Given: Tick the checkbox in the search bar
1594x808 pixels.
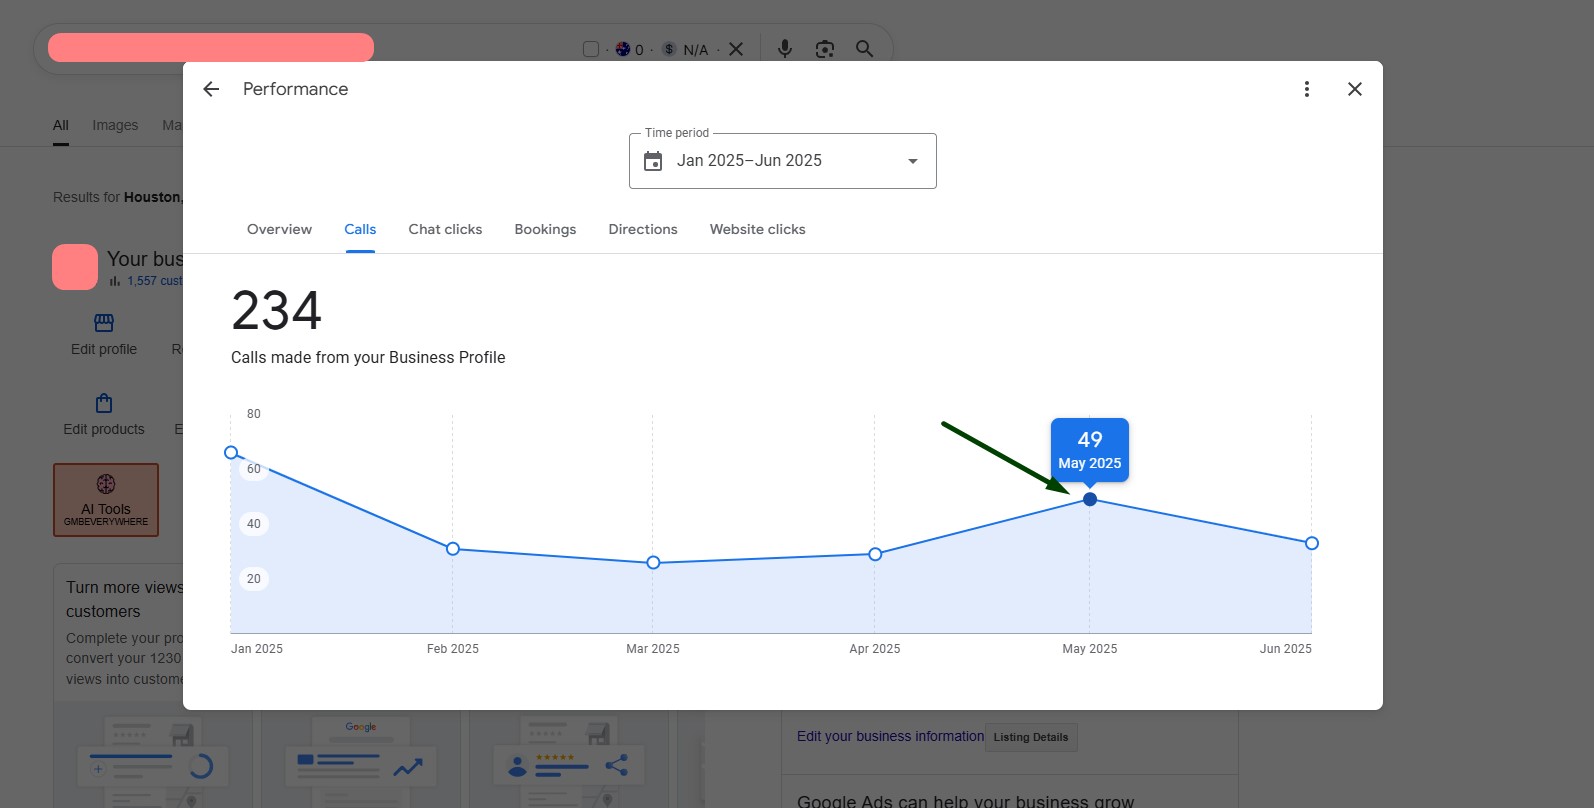Looking at the screenshot, I should pyautogui.click(x=591, y=49).
